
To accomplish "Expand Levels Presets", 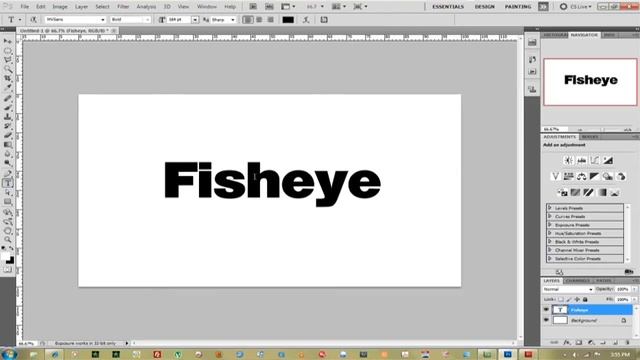I will pyautogui.click(x=550, y=208).
